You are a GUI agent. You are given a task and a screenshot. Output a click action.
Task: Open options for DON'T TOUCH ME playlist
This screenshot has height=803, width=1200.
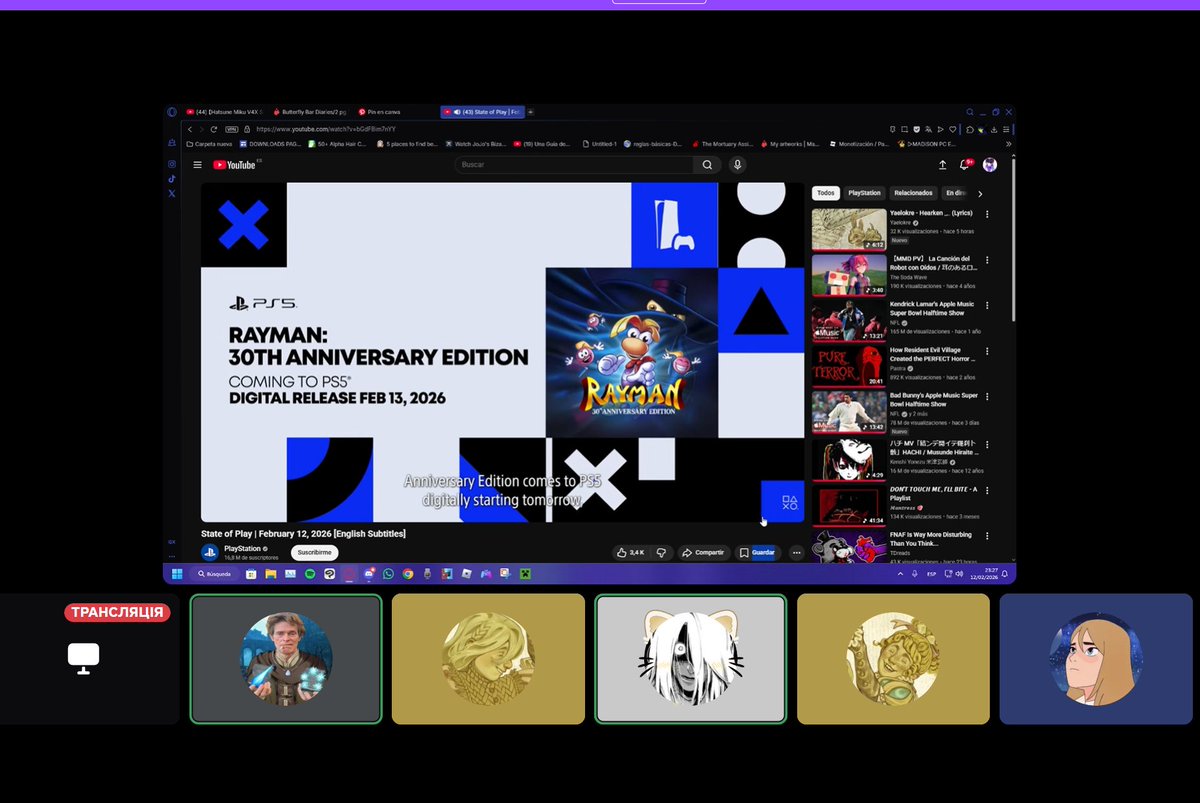click(x=987, y=489)
